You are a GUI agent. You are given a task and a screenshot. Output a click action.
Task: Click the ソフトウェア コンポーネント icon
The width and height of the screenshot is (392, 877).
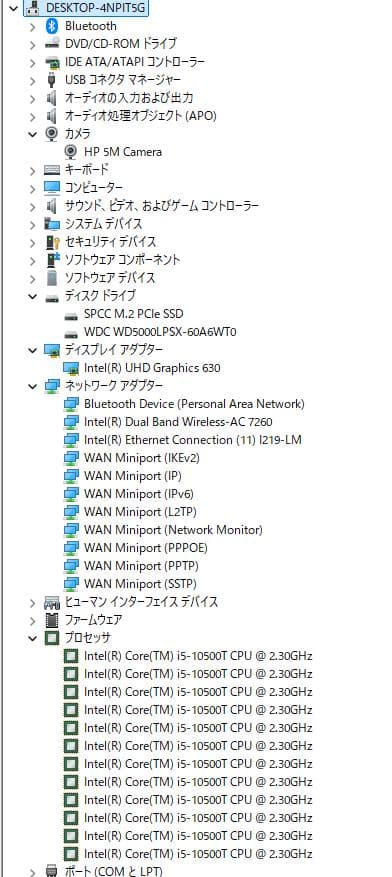[x=52, y=260]
